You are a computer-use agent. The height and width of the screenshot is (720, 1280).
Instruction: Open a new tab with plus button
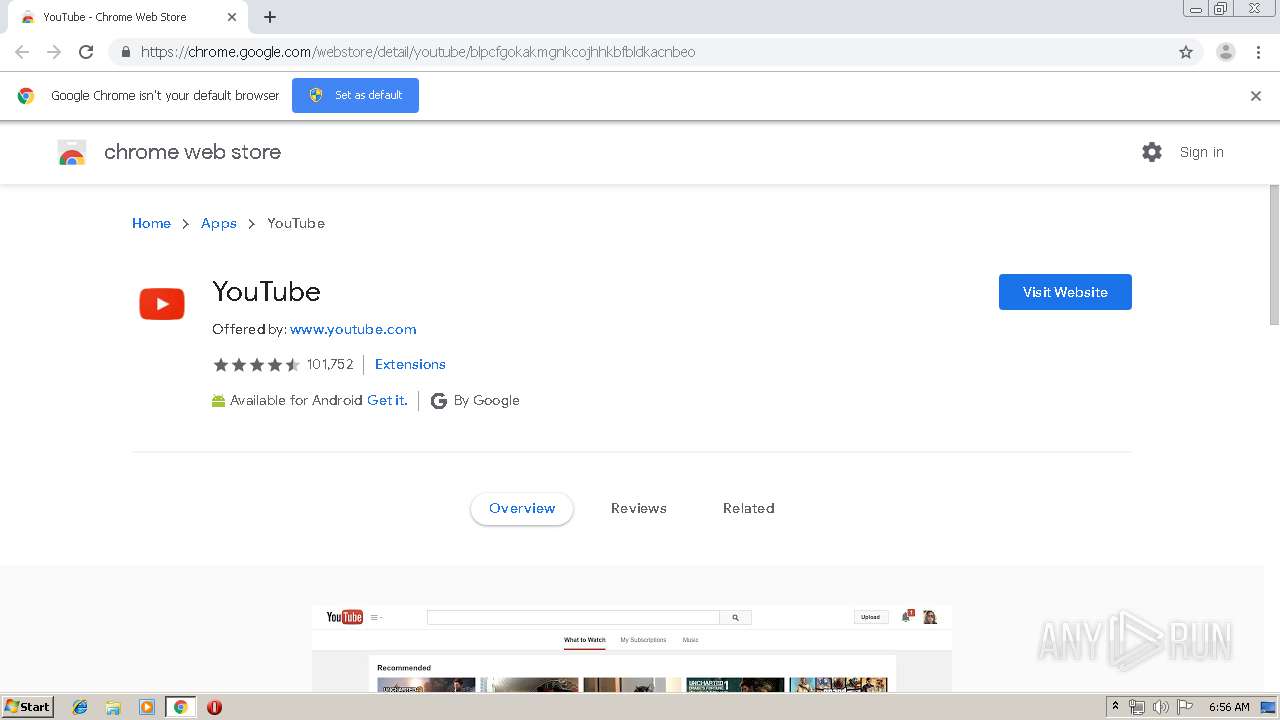coord(270,17)
